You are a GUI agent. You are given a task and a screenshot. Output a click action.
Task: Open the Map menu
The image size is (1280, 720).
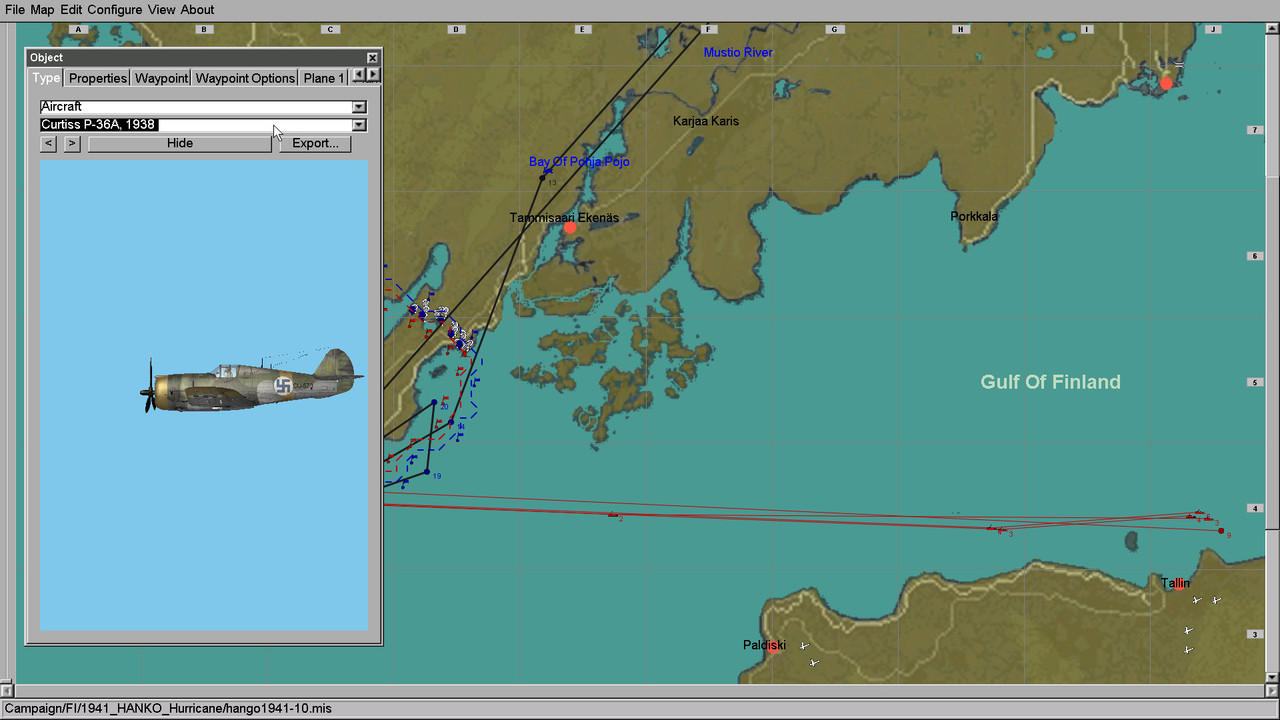pyautogui.click(x=42, y=10)
